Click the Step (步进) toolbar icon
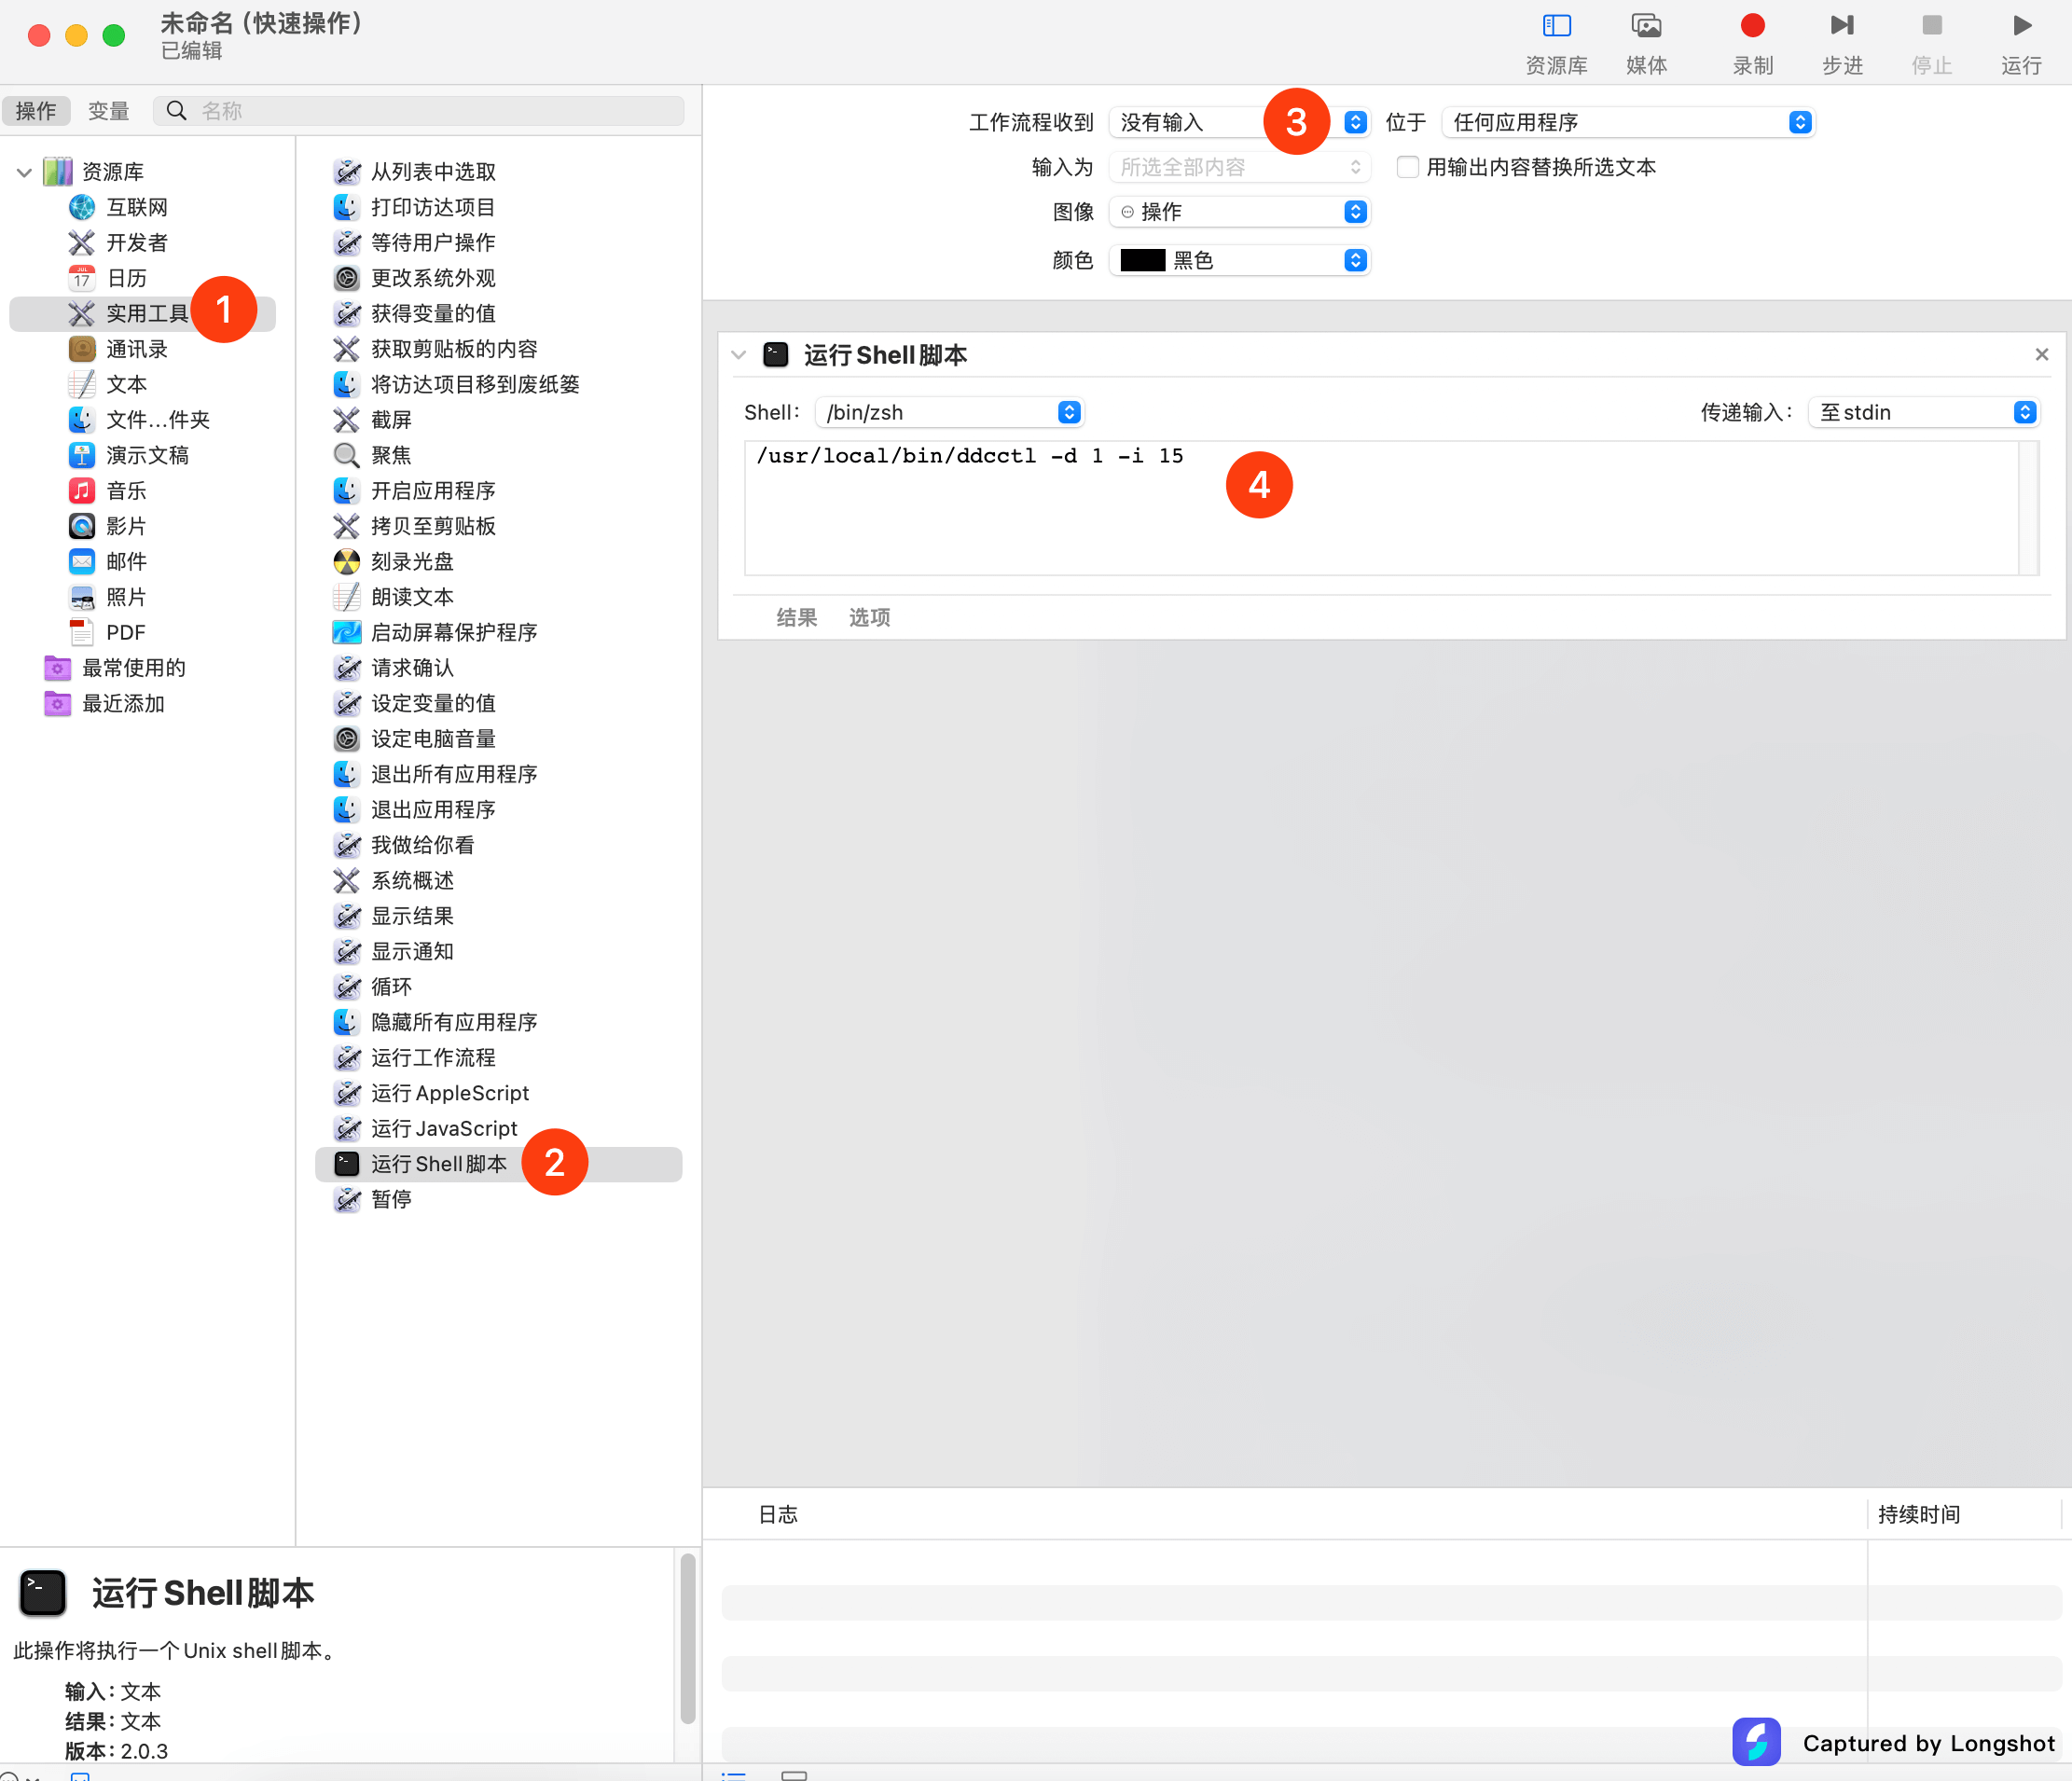Image resolution: width=2072 pixels, height=1781 pixels. [x=1842, y=26]
